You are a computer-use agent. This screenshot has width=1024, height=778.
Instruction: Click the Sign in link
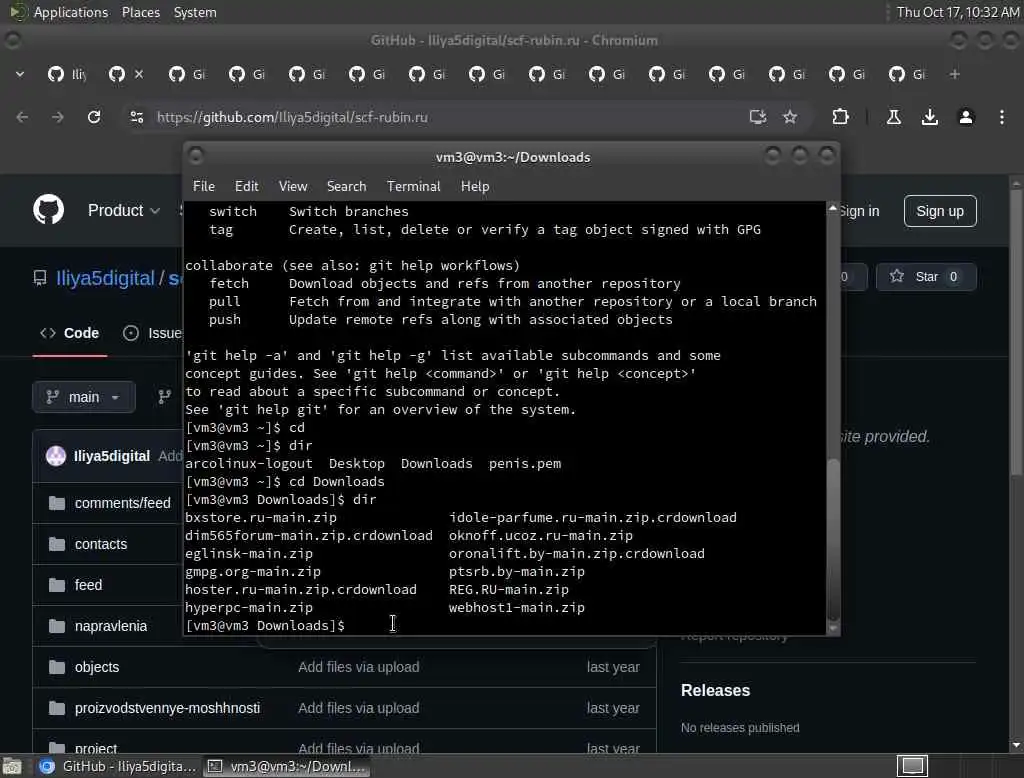coord(859,211)
